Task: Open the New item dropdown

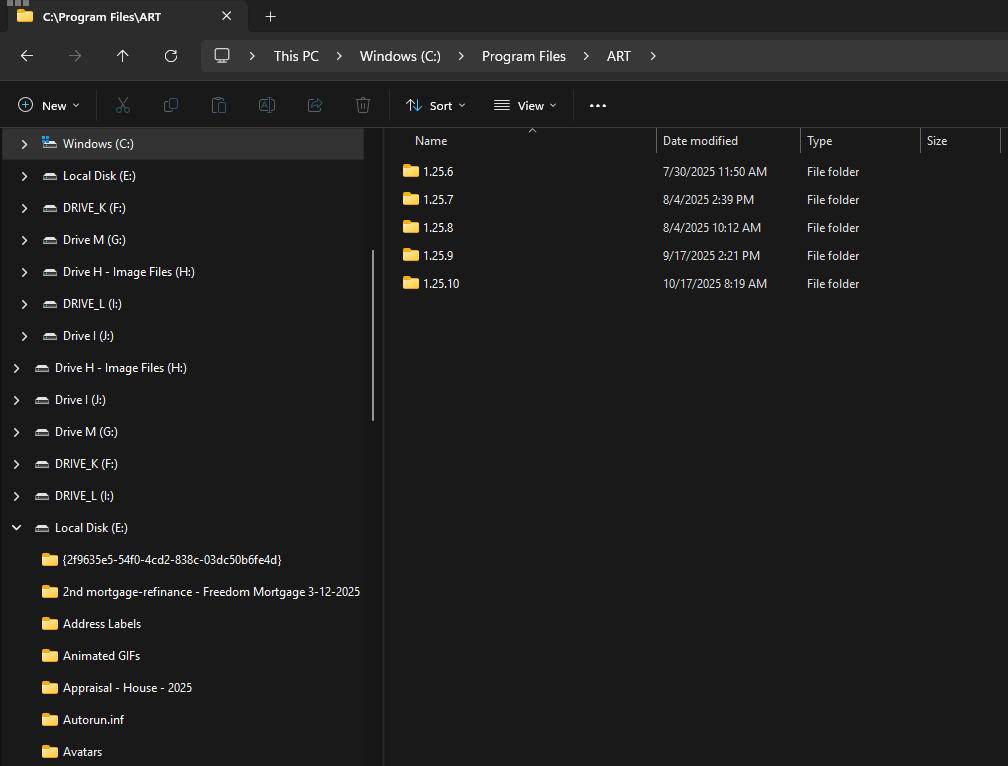Action: pyautogui.click(x=49, y=105)
